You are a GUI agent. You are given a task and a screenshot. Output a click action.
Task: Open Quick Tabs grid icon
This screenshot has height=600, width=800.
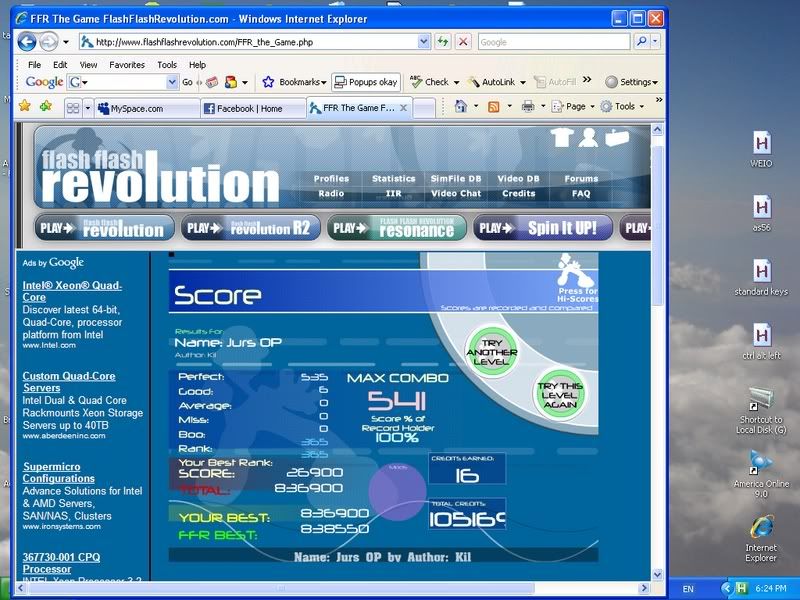click(73, 108)
